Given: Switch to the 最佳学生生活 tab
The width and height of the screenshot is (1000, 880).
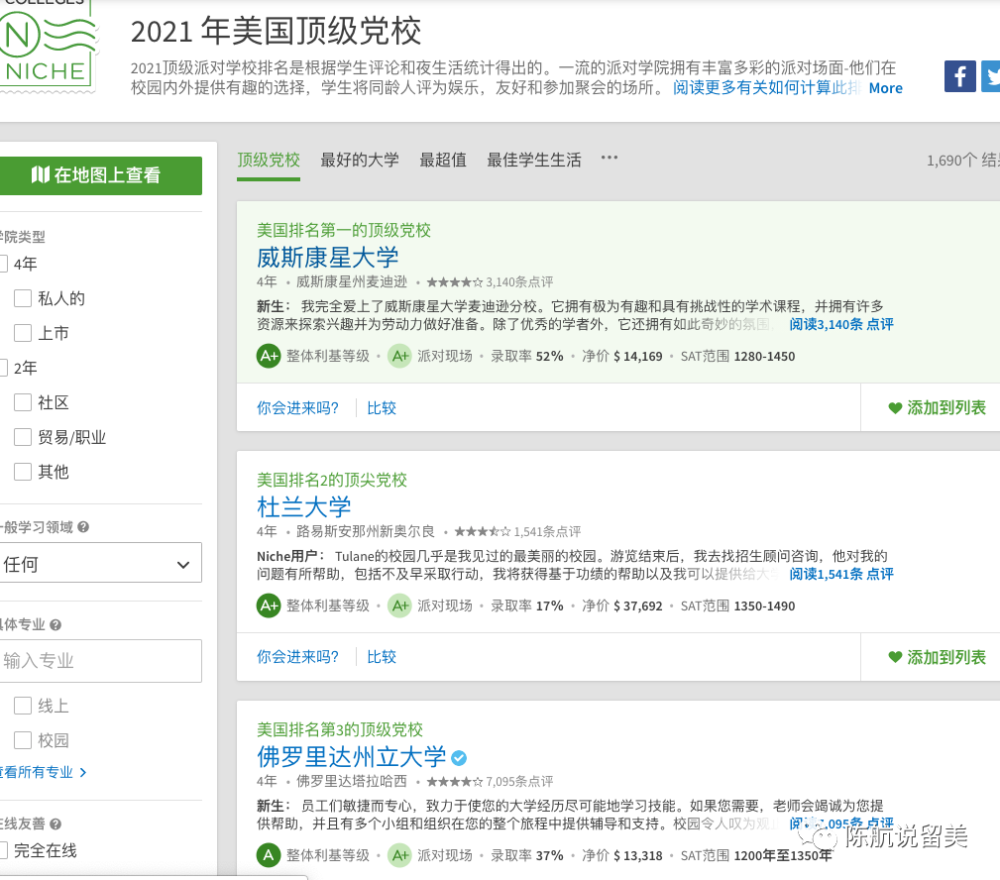Looking at the screenshot, I should coord(534,159).
